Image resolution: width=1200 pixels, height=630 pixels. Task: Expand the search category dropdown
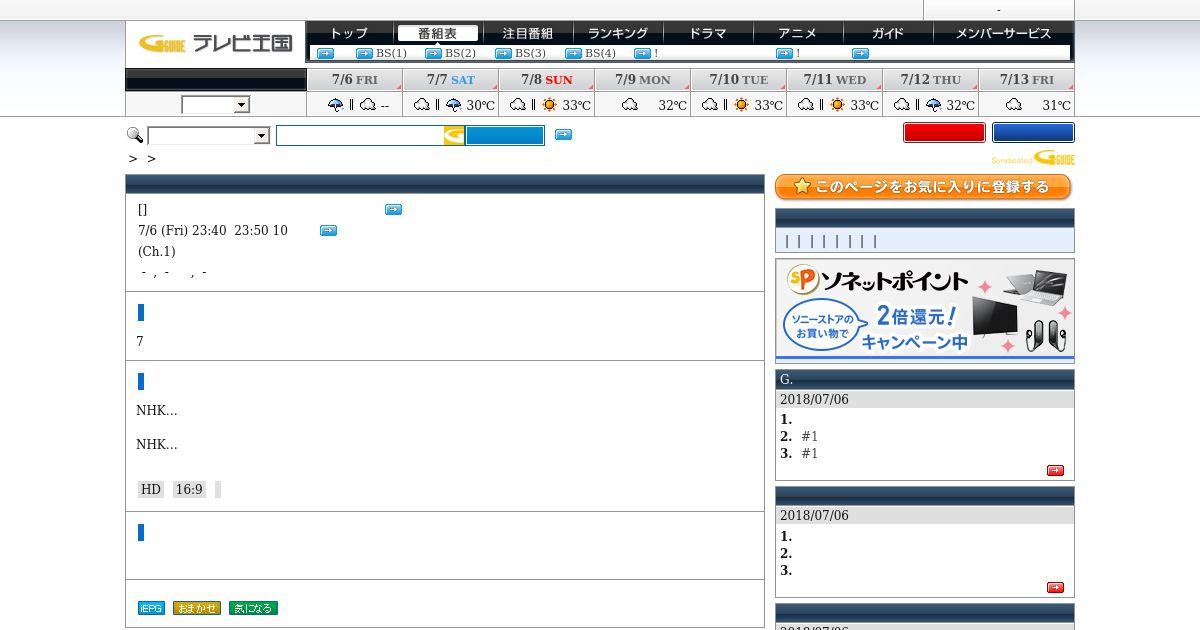click(x=208, y=136)
